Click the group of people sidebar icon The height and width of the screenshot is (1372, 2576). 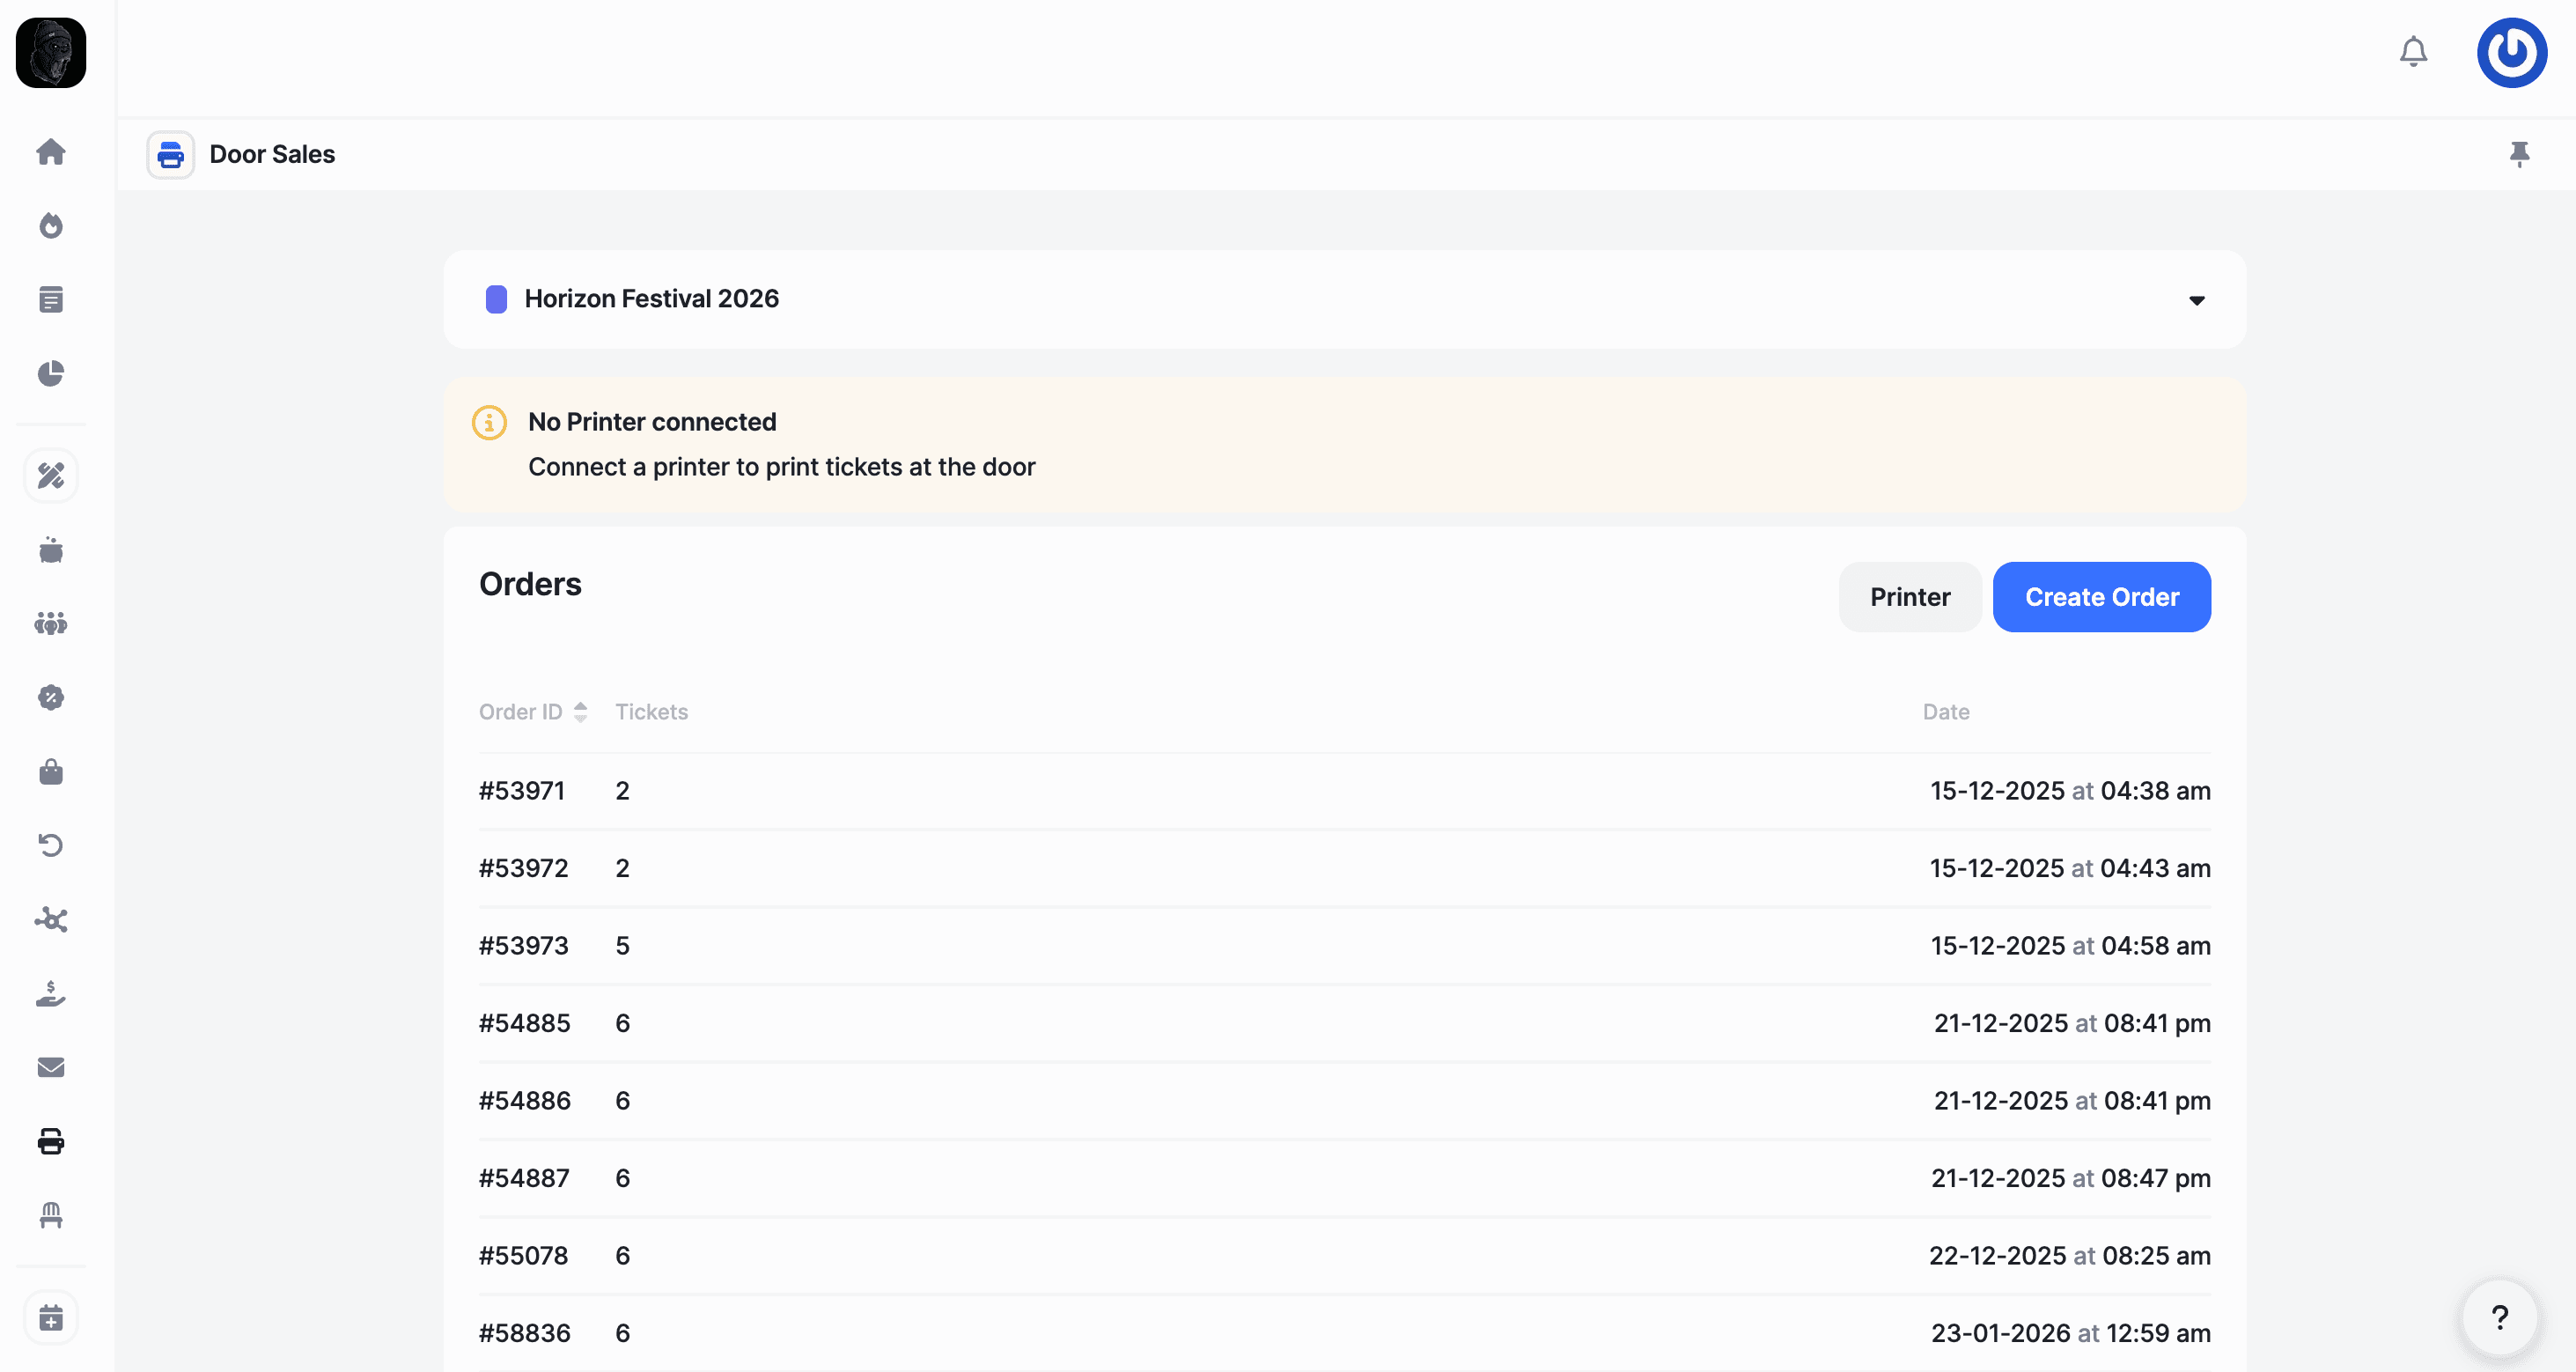click(51, 624)
